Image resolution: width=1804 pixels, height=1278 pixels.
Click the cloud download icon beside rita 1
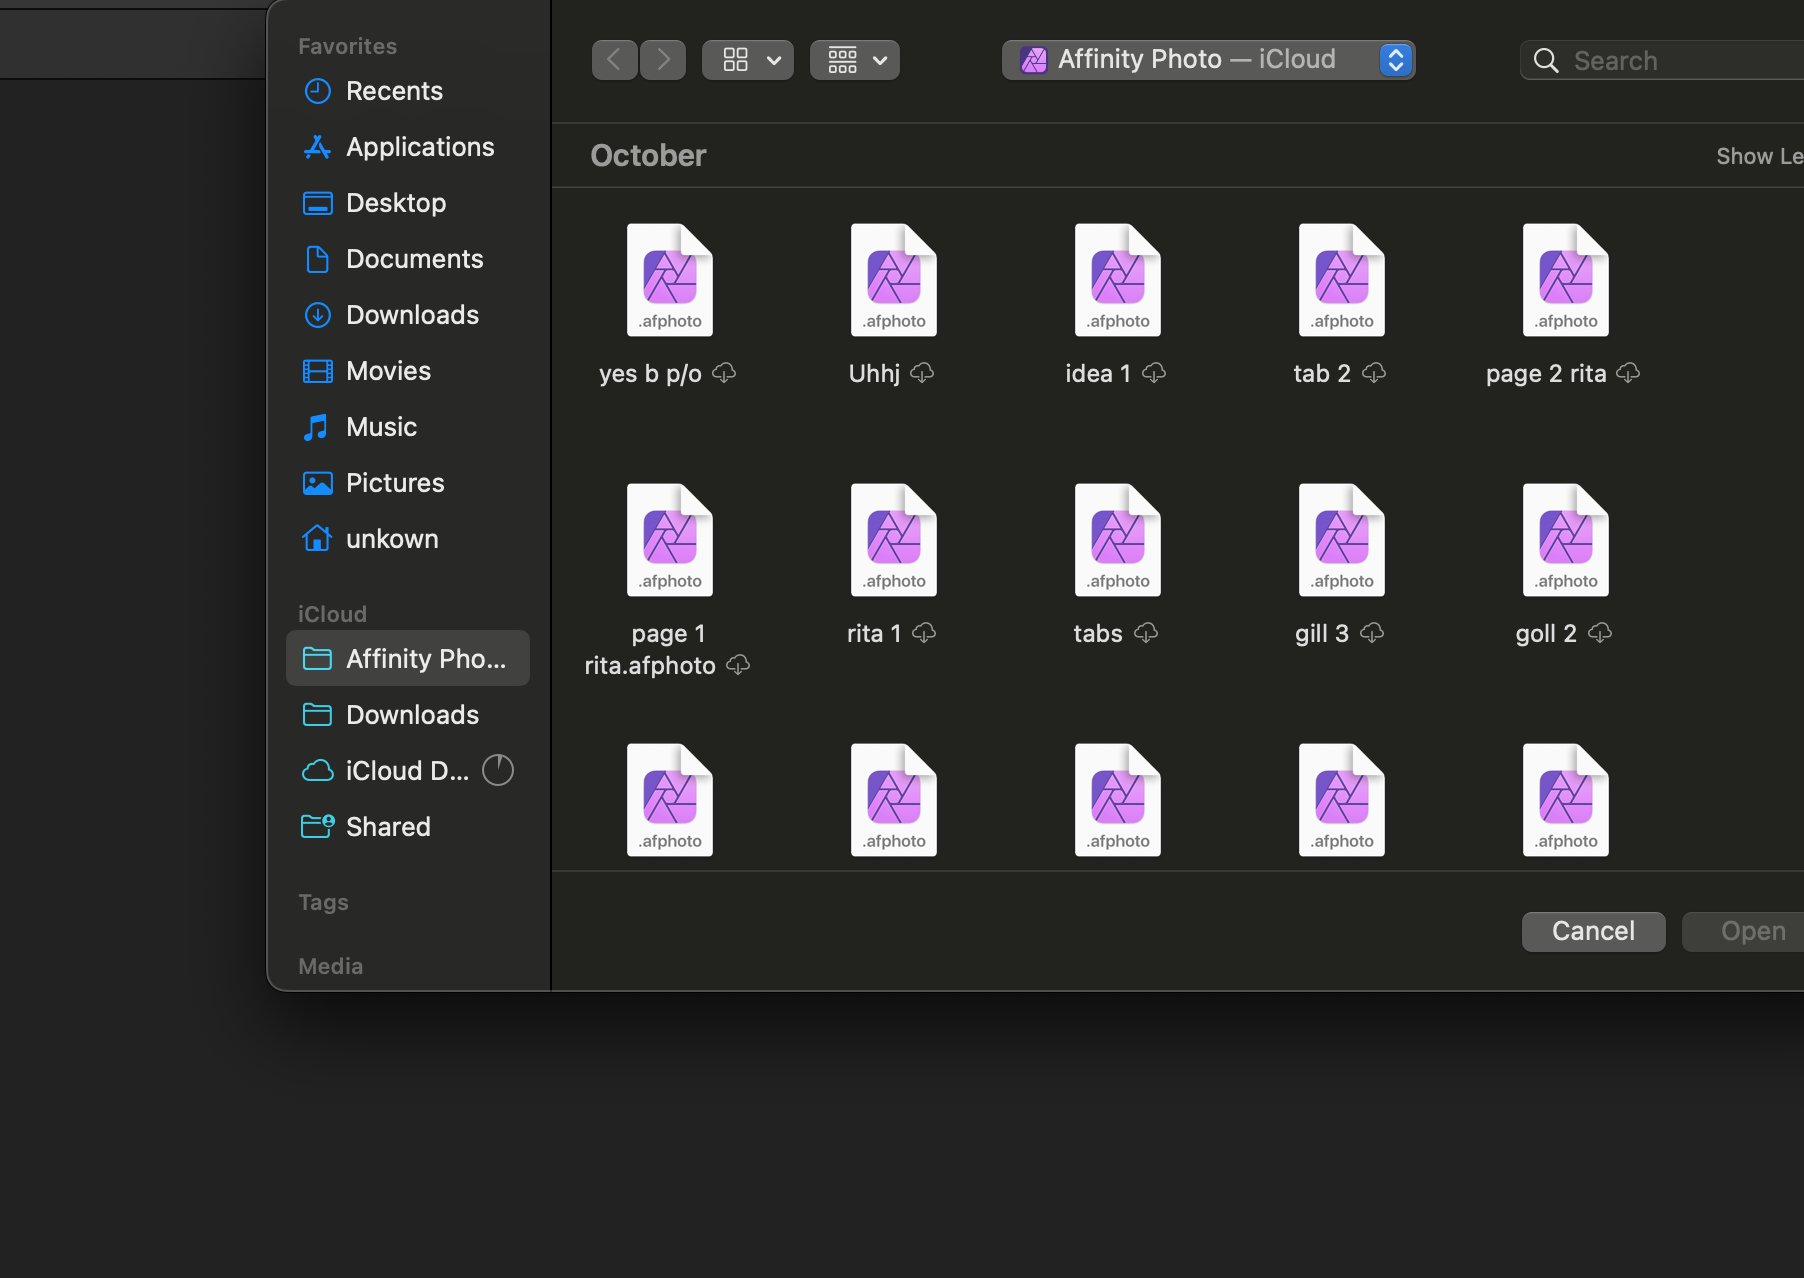(924, 633)
